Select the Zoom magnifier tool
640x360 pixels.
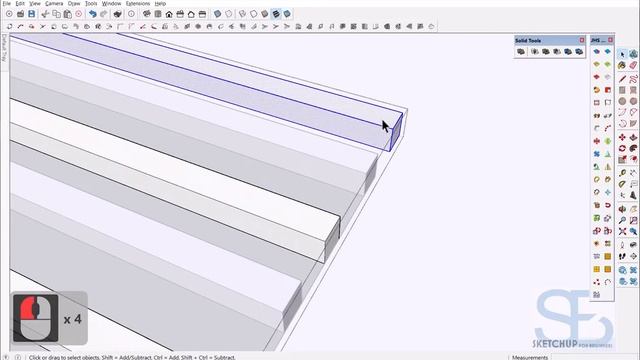(x=622, y=220)
